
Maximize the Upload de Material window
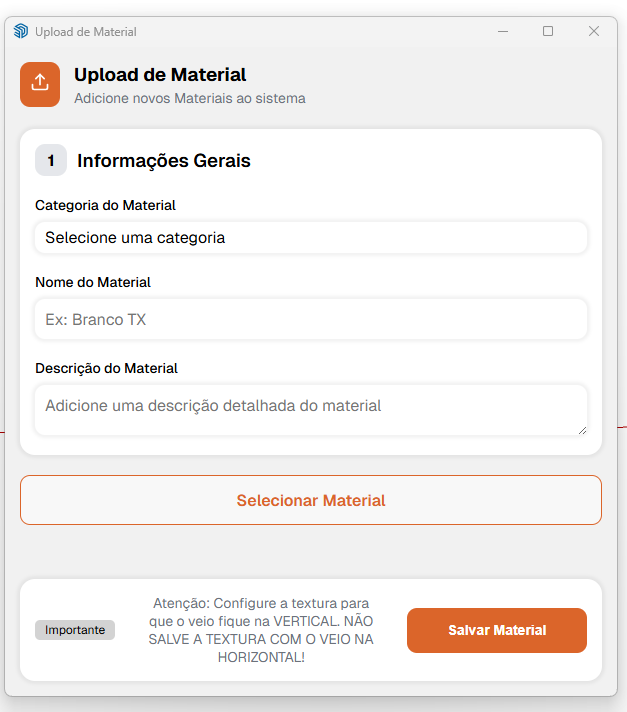pos(548,31)
